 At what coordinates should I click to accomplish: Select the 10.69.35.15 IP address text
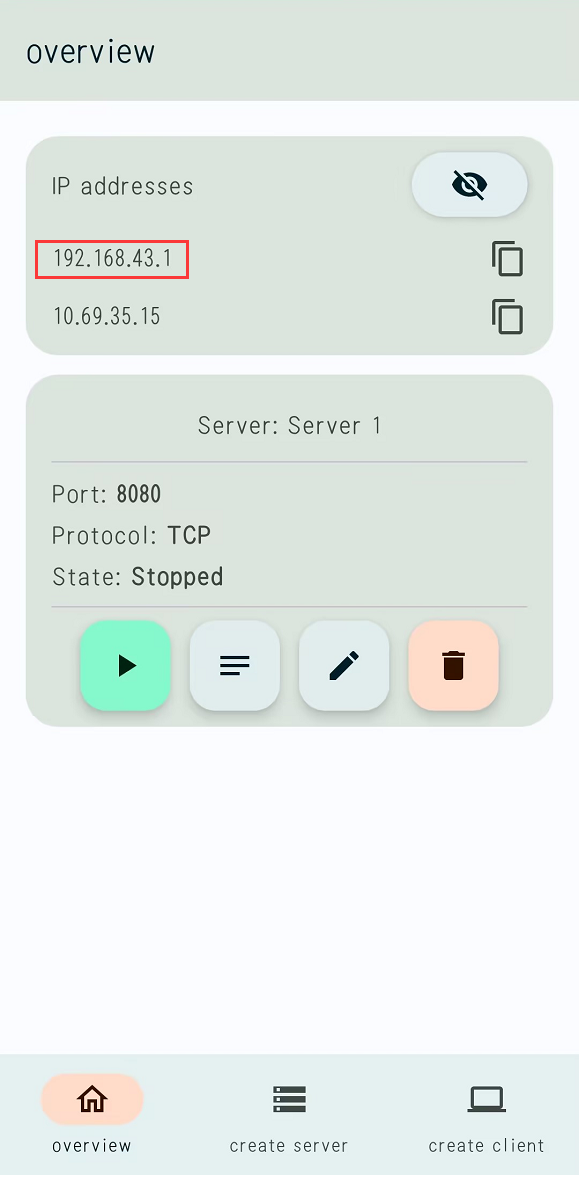pos(107,316)
